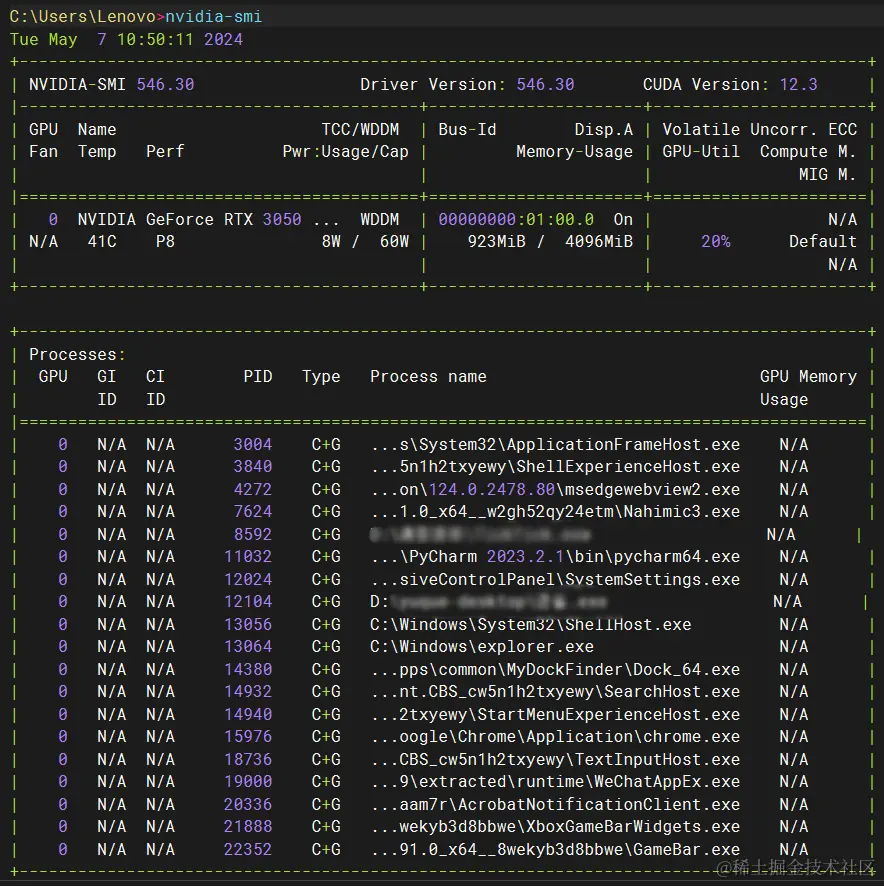Select PID 20336
Viewport: 884px width, 886px height.
pos(248,805)
